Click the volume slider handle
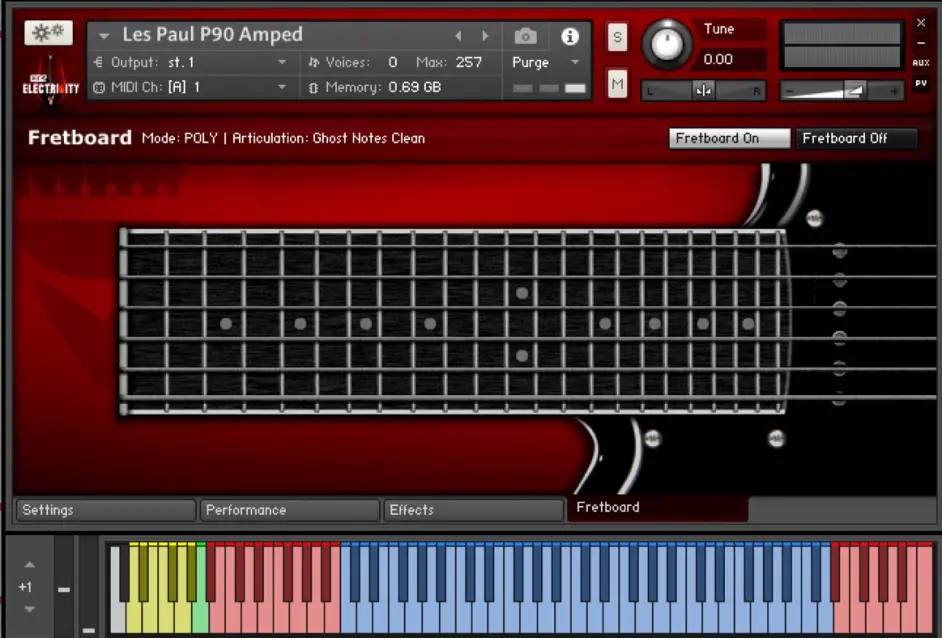The height and width of the screenshot is (638, 942). coord(854,91)
